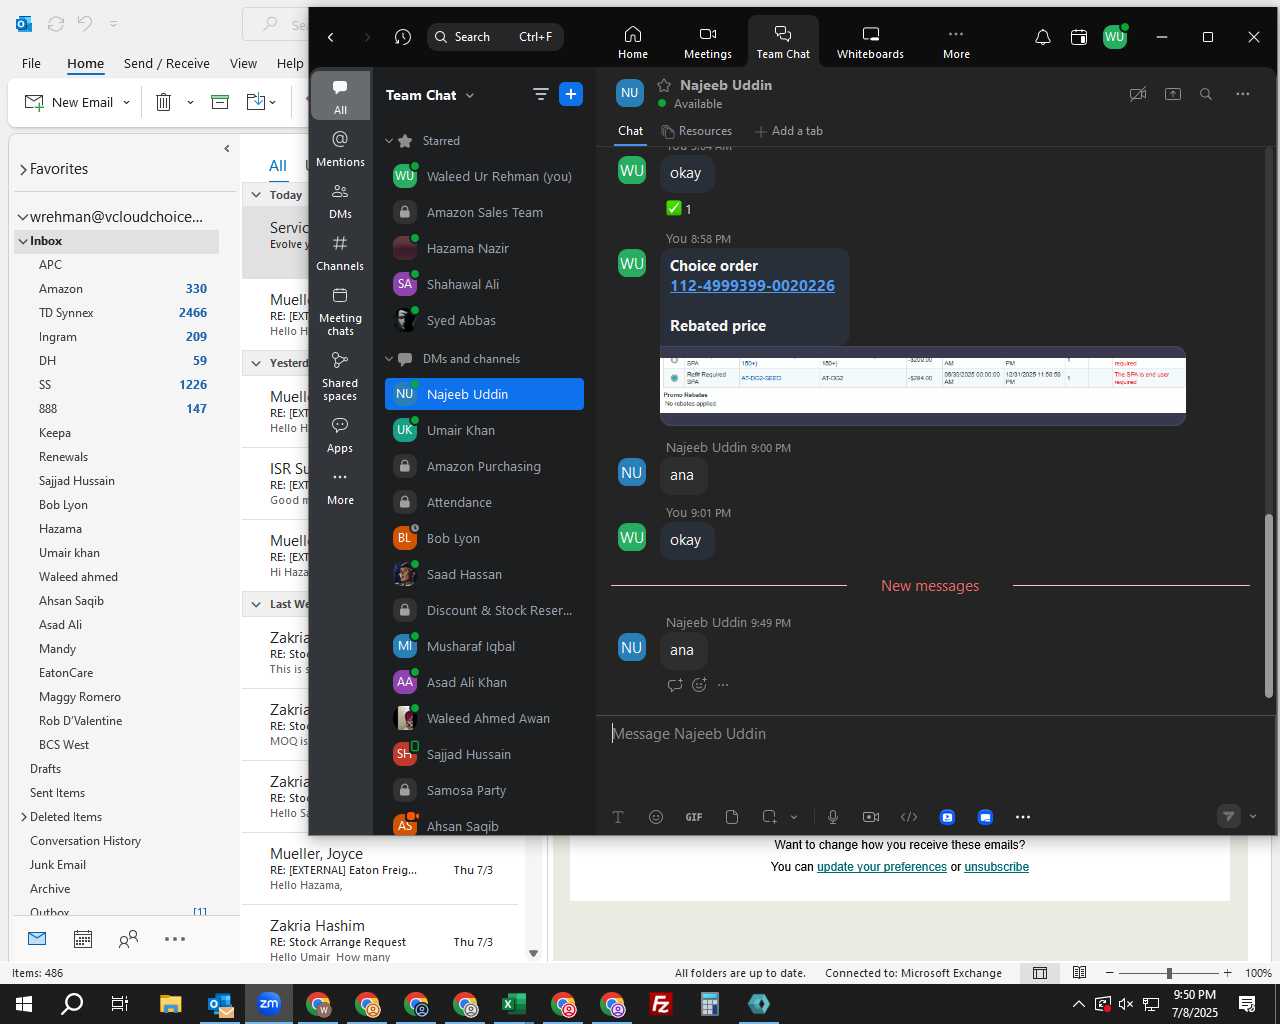
Task: Click the share screen icon in chat header
Action: point(1173,94)
